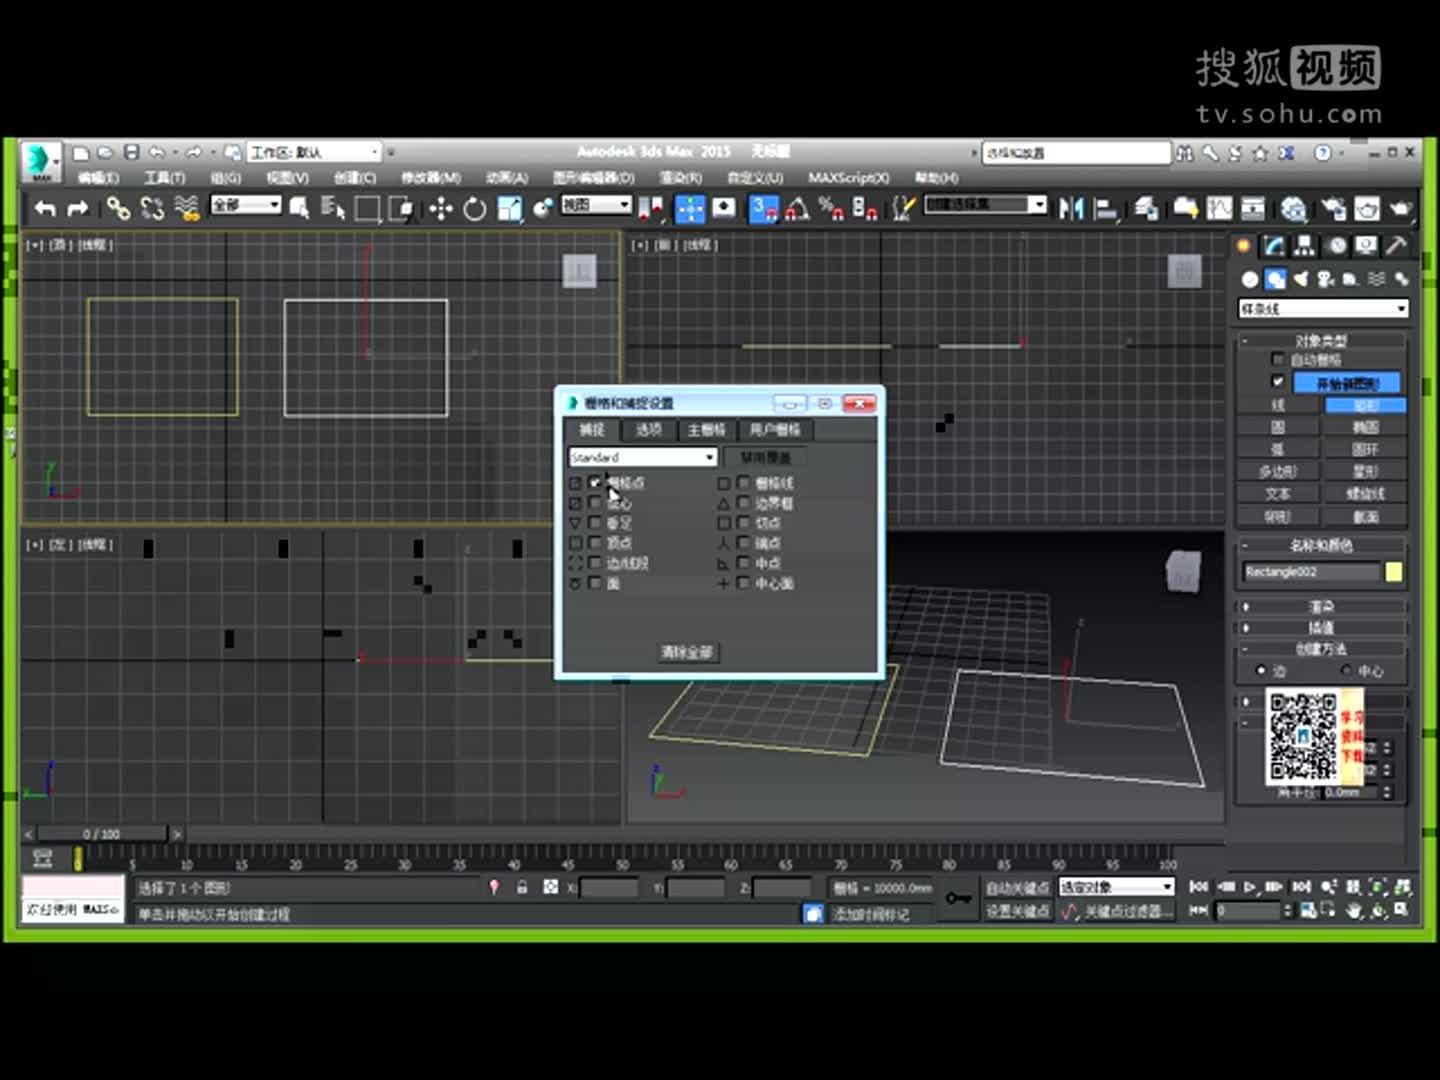Select the Rotate tool on the toolbar

click(475, 208)
